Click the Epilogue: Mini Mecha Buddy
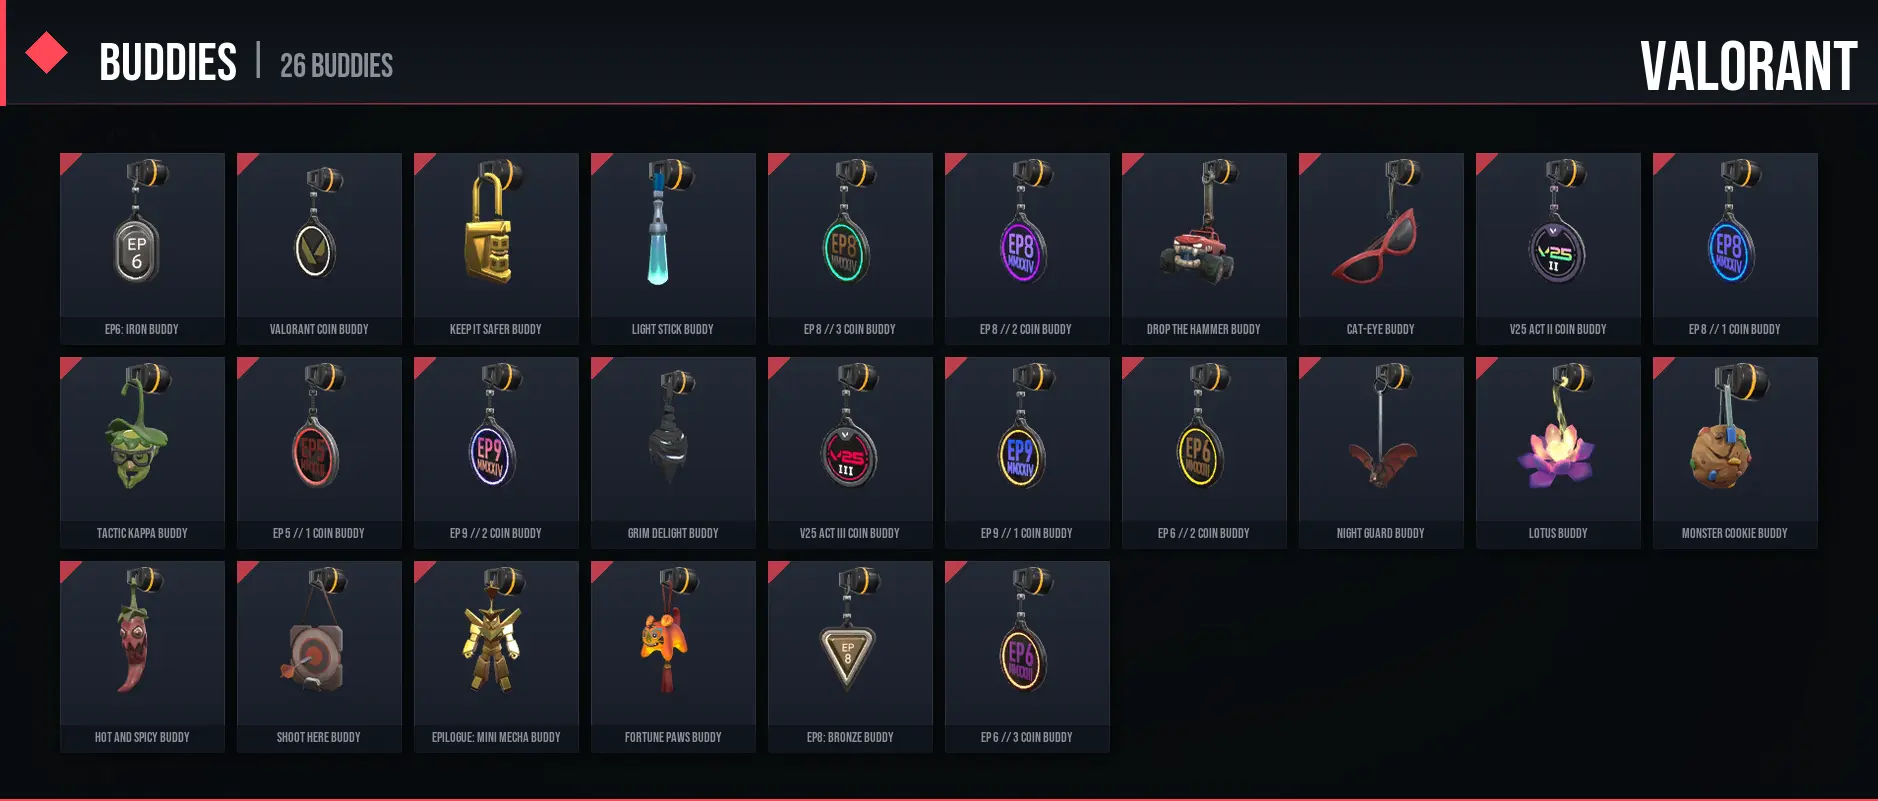Viewport: 1878px width, 801px height. pyautogui.click(x=496, y=656)
